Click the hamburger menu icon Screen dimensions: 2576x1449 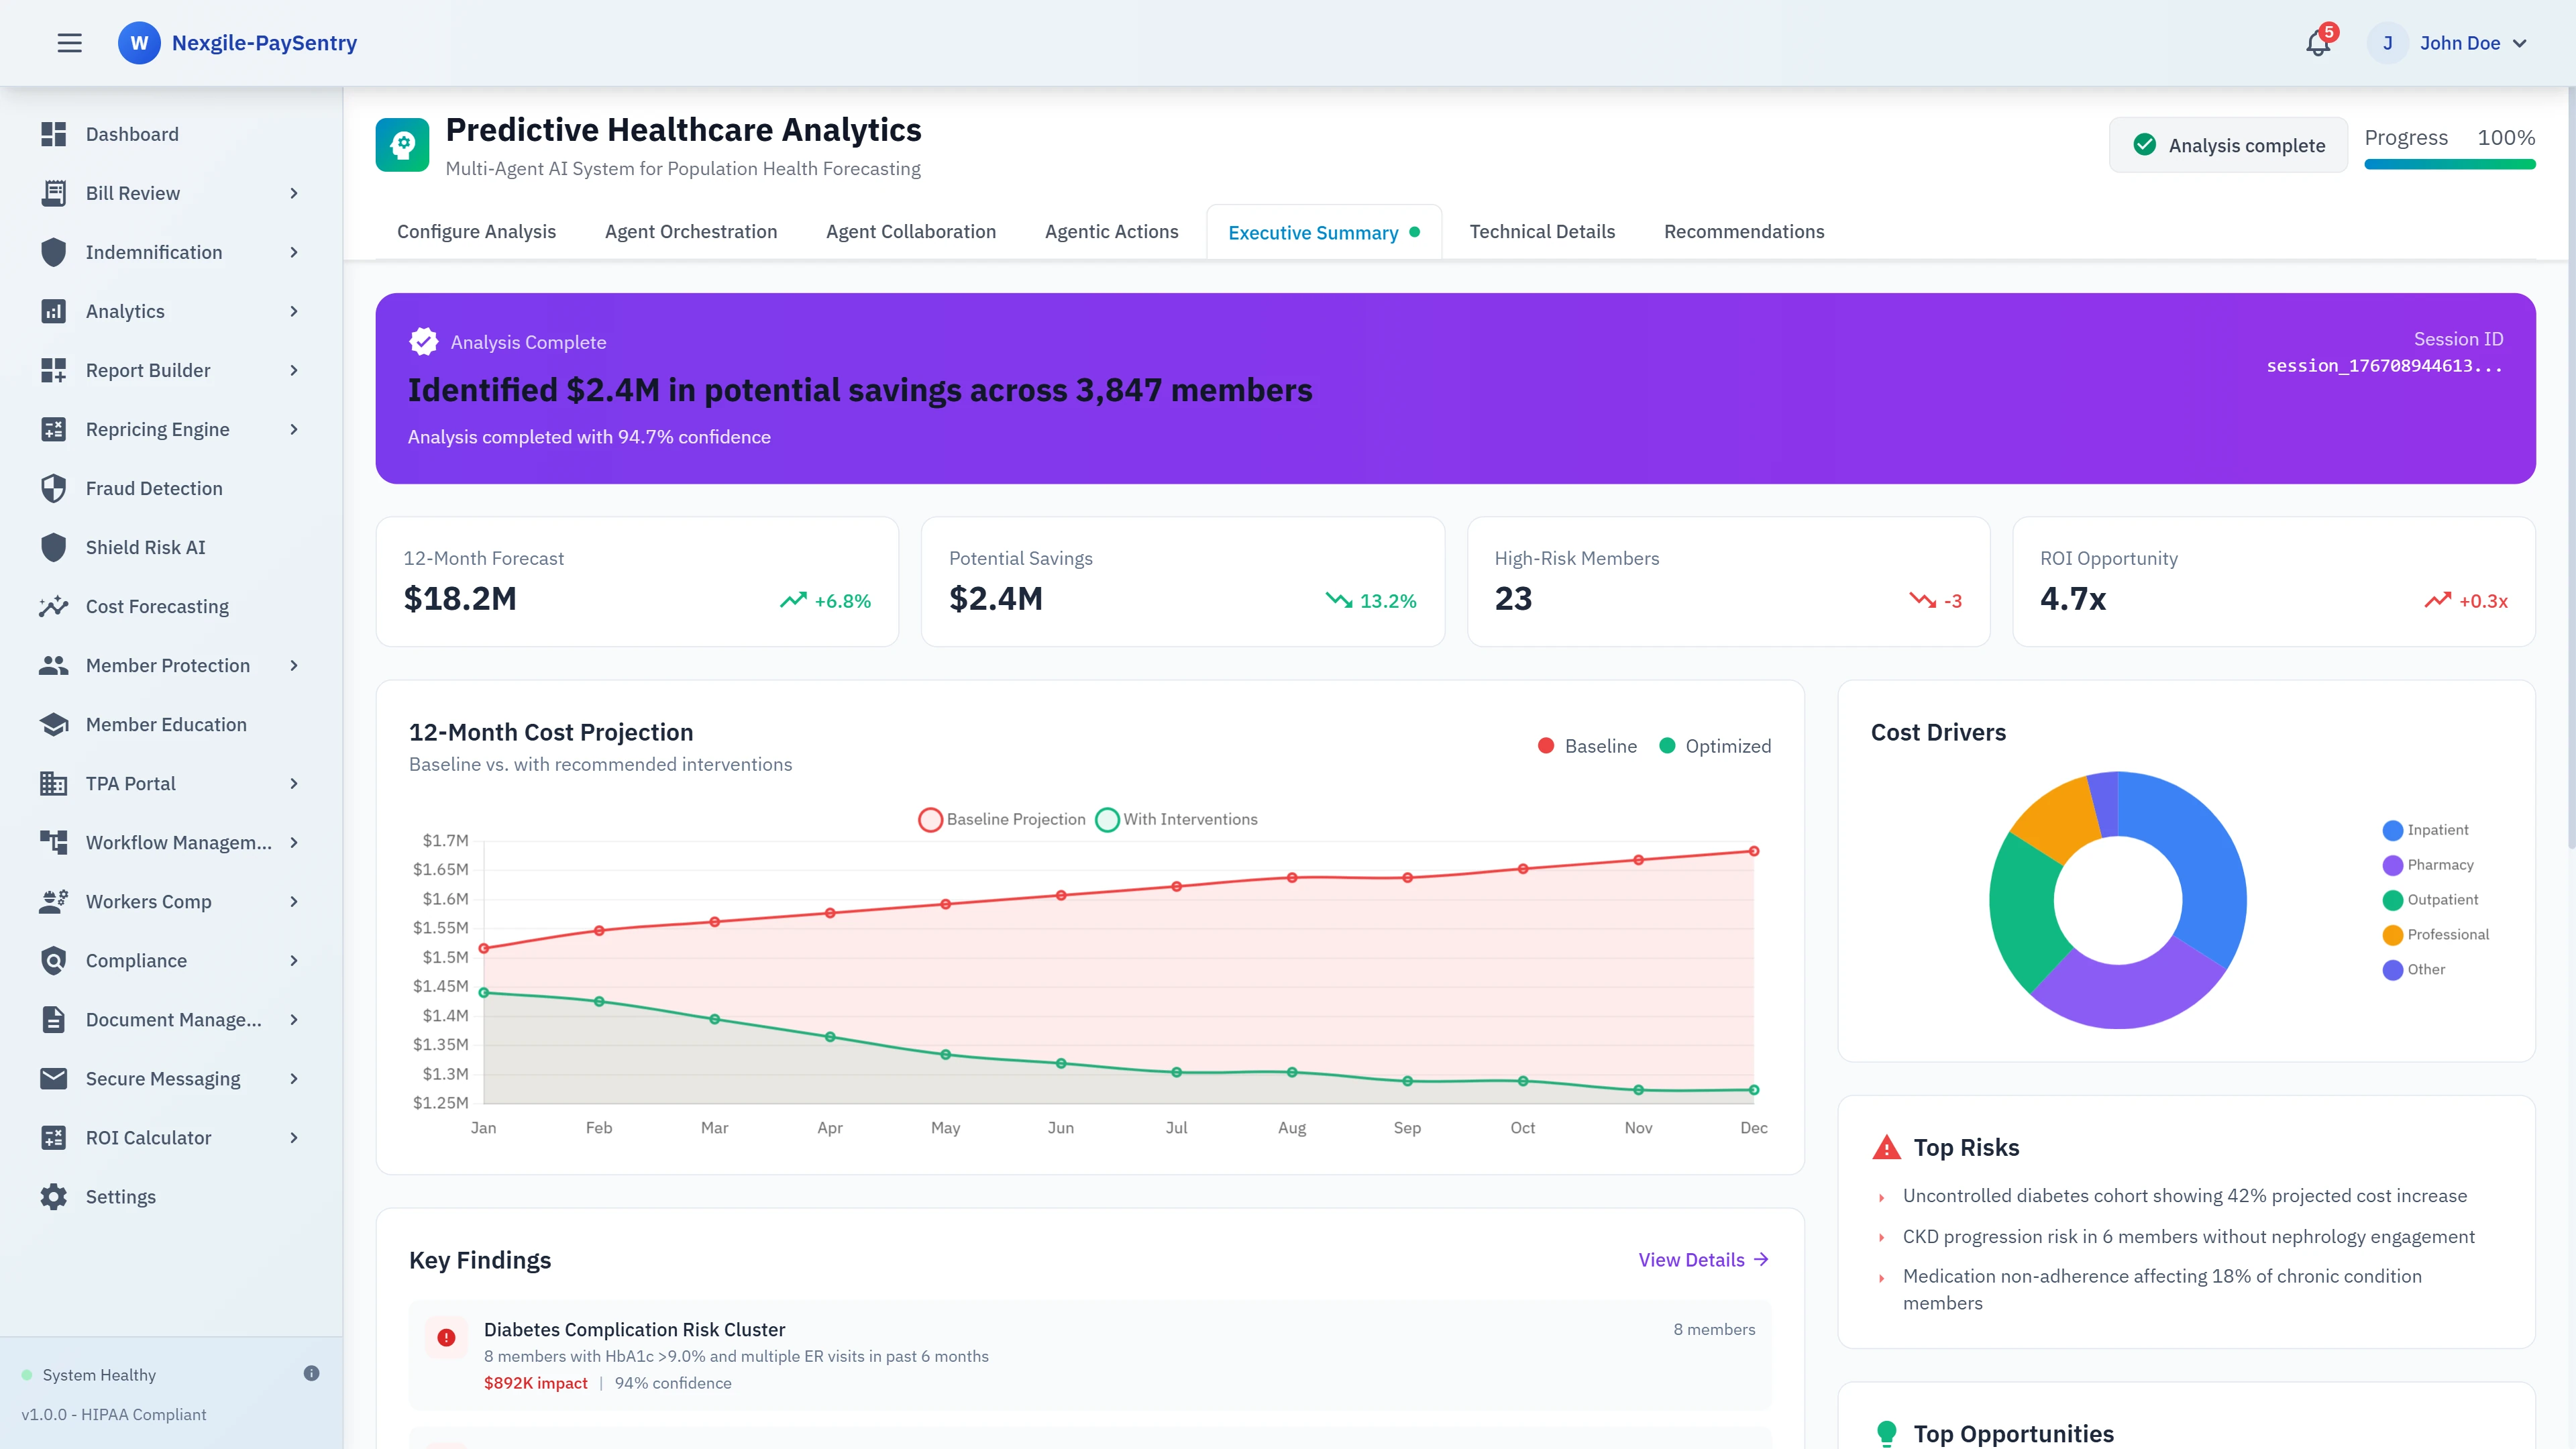[70, 43]
